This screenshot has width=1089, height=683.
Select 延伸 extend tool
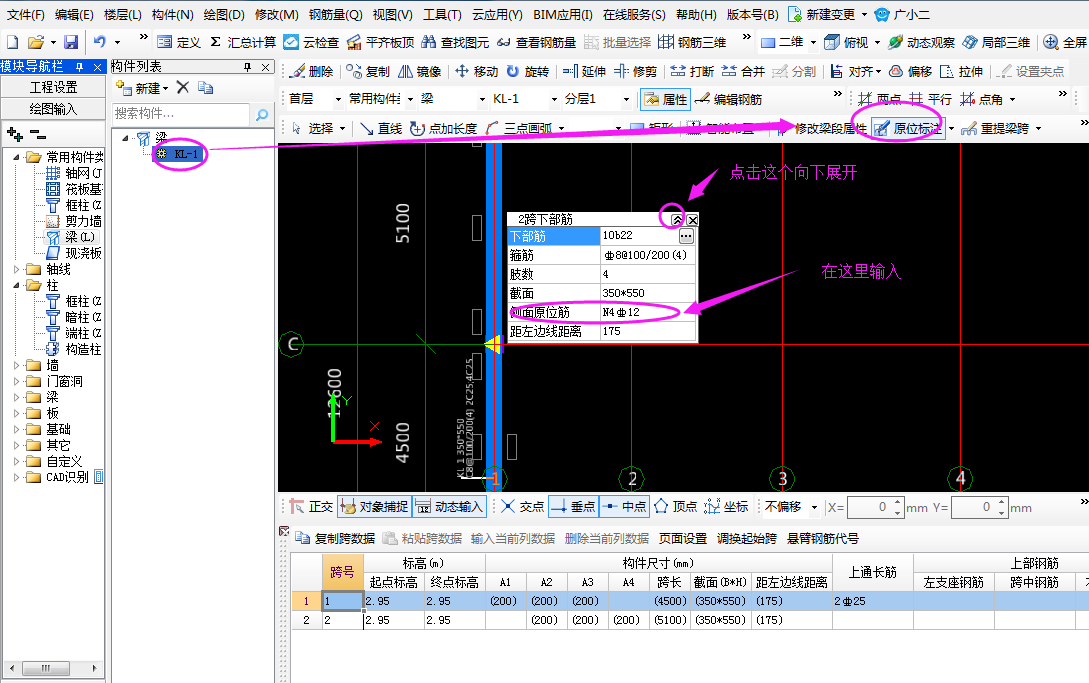click(584, 72)
